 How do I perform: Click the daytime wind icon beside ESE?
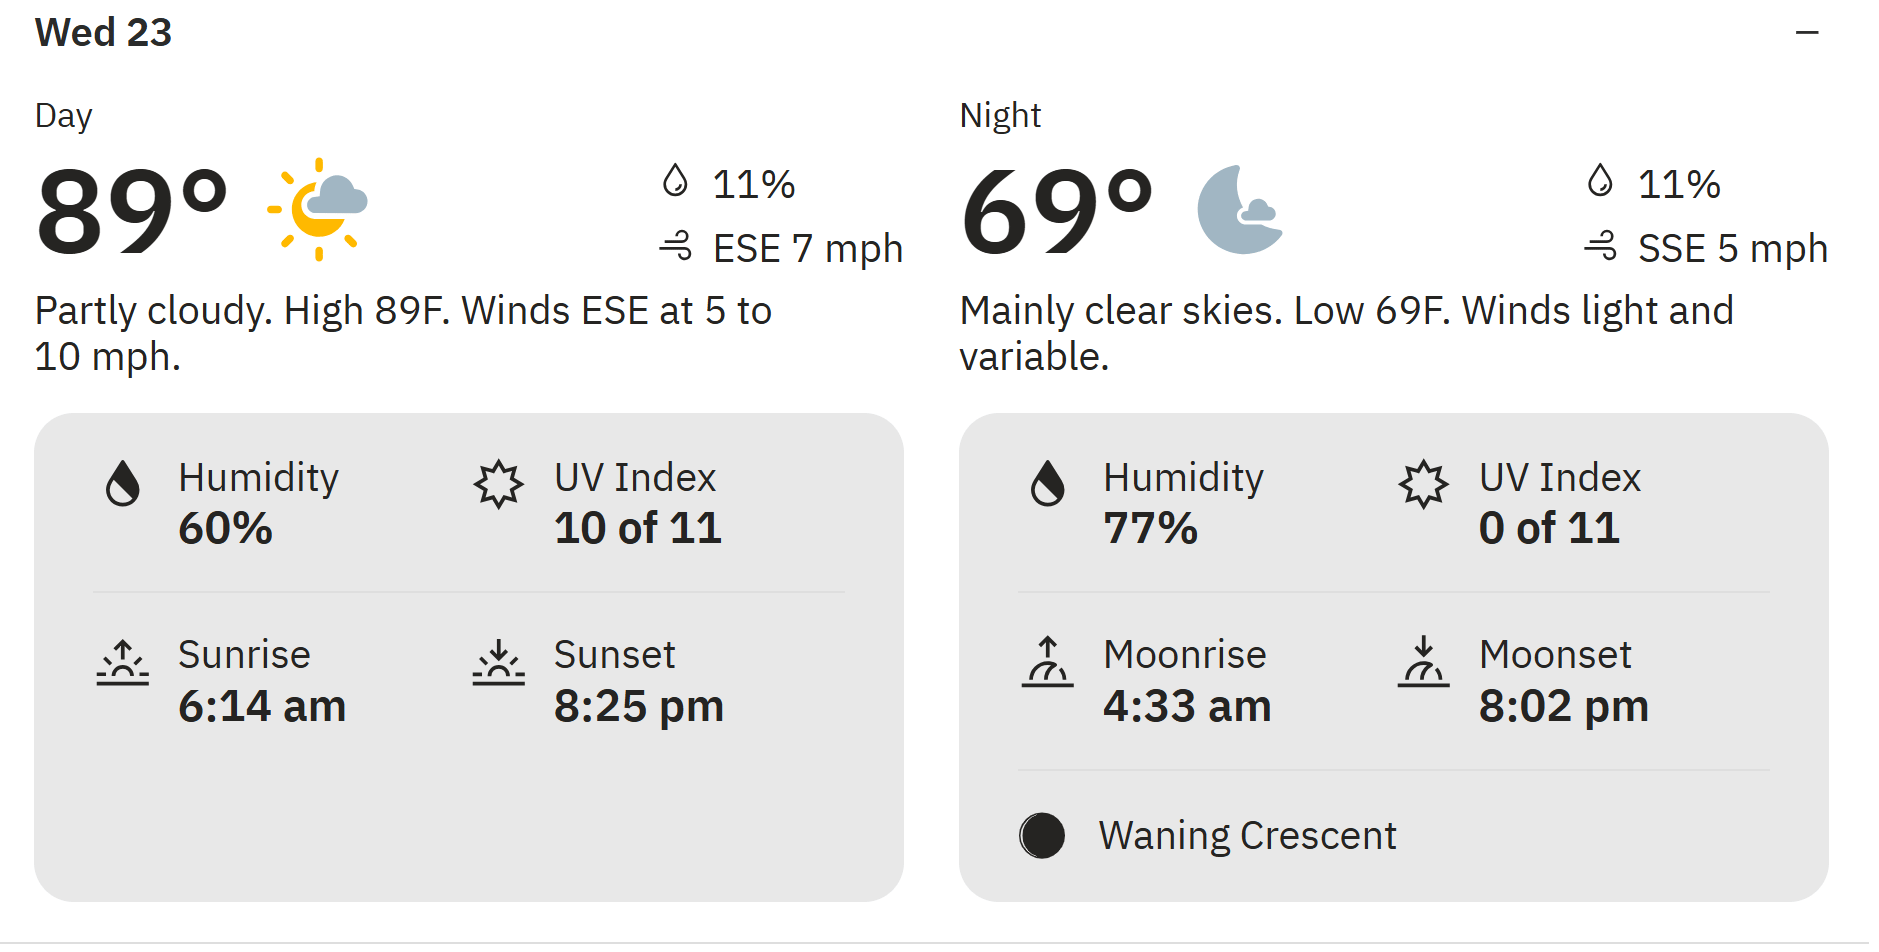pos(676,245)
